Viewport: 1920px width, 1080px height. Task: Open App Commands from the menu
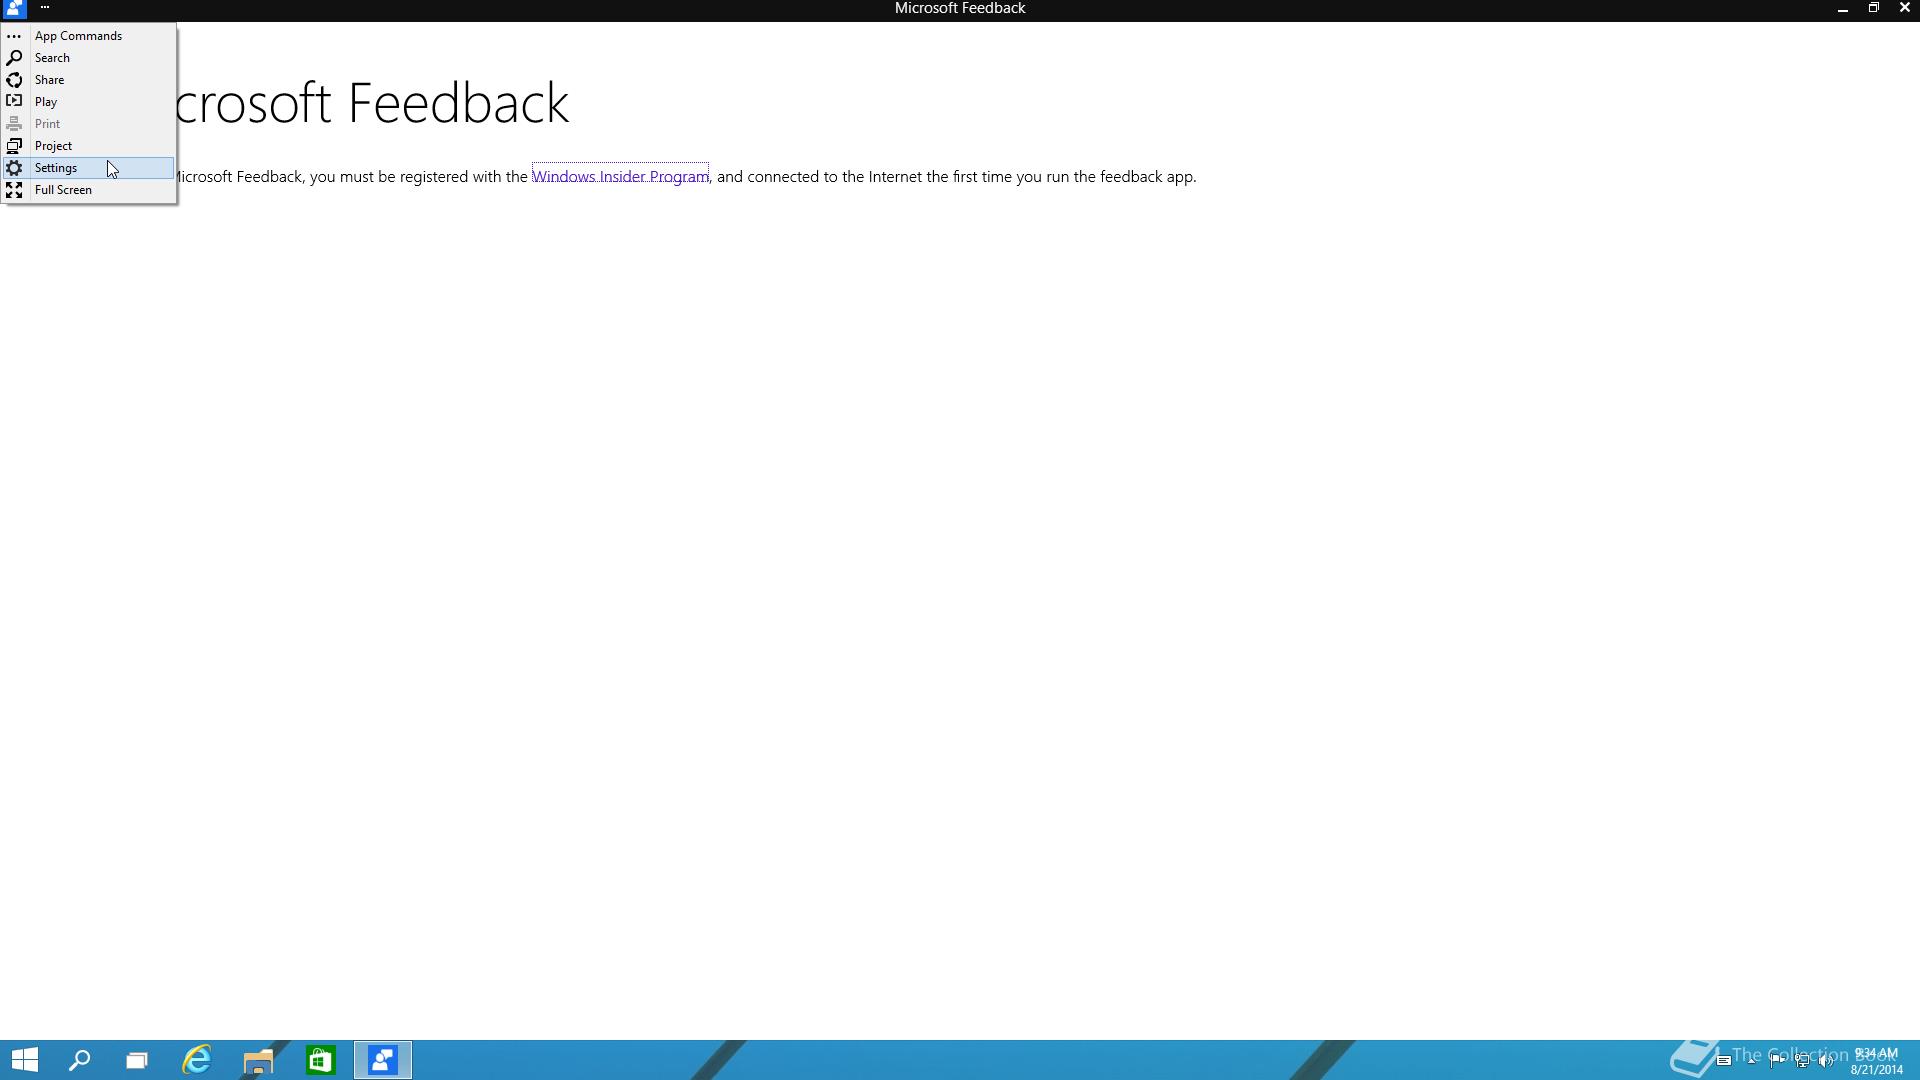(89, 36)
